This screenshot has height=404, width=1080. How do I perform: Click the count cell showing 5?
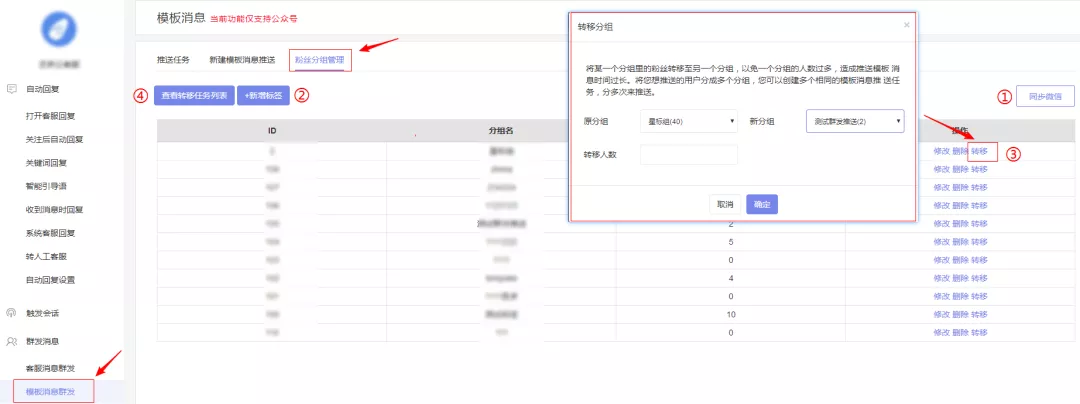pos(730,242)
